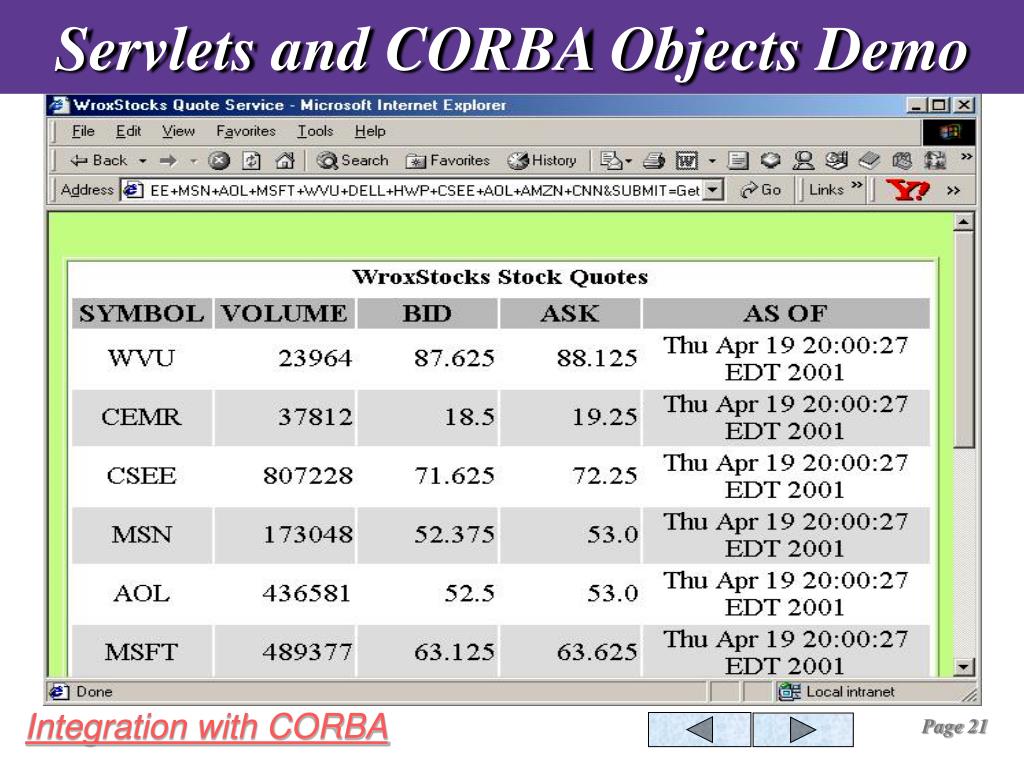Click the Forward arrow button
Image resolution: width=1024 pixels, height=768 pixels.
tap(168, 161)
